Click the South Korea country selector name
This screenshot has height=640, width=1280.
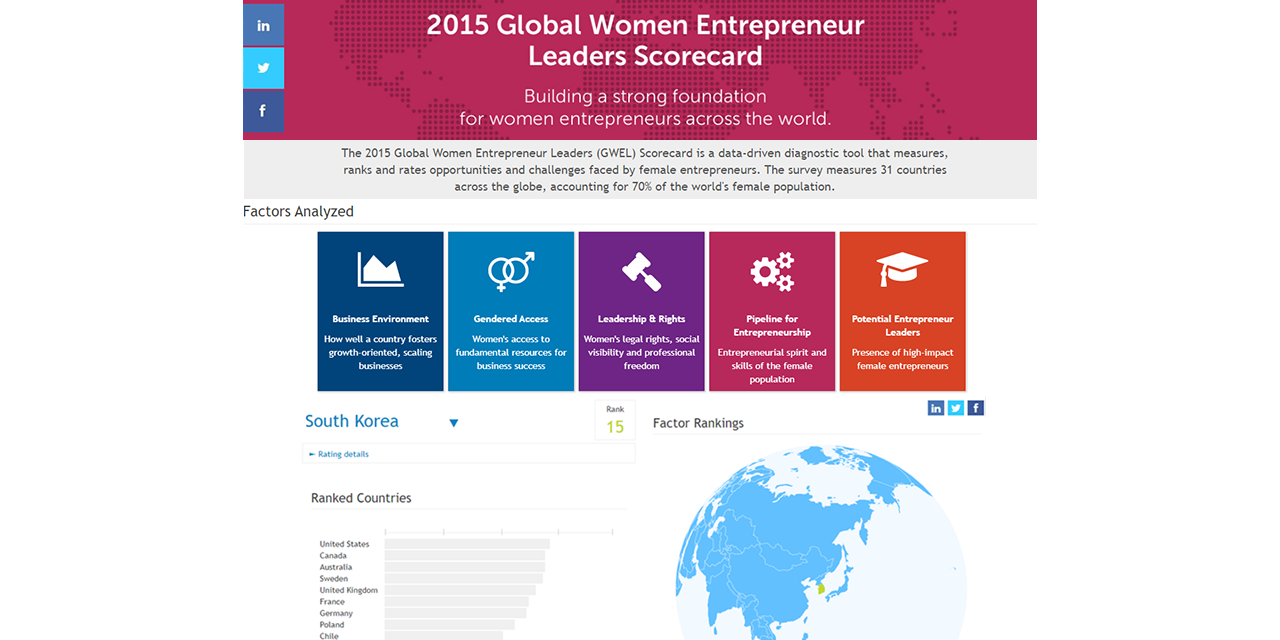point(352,421)
